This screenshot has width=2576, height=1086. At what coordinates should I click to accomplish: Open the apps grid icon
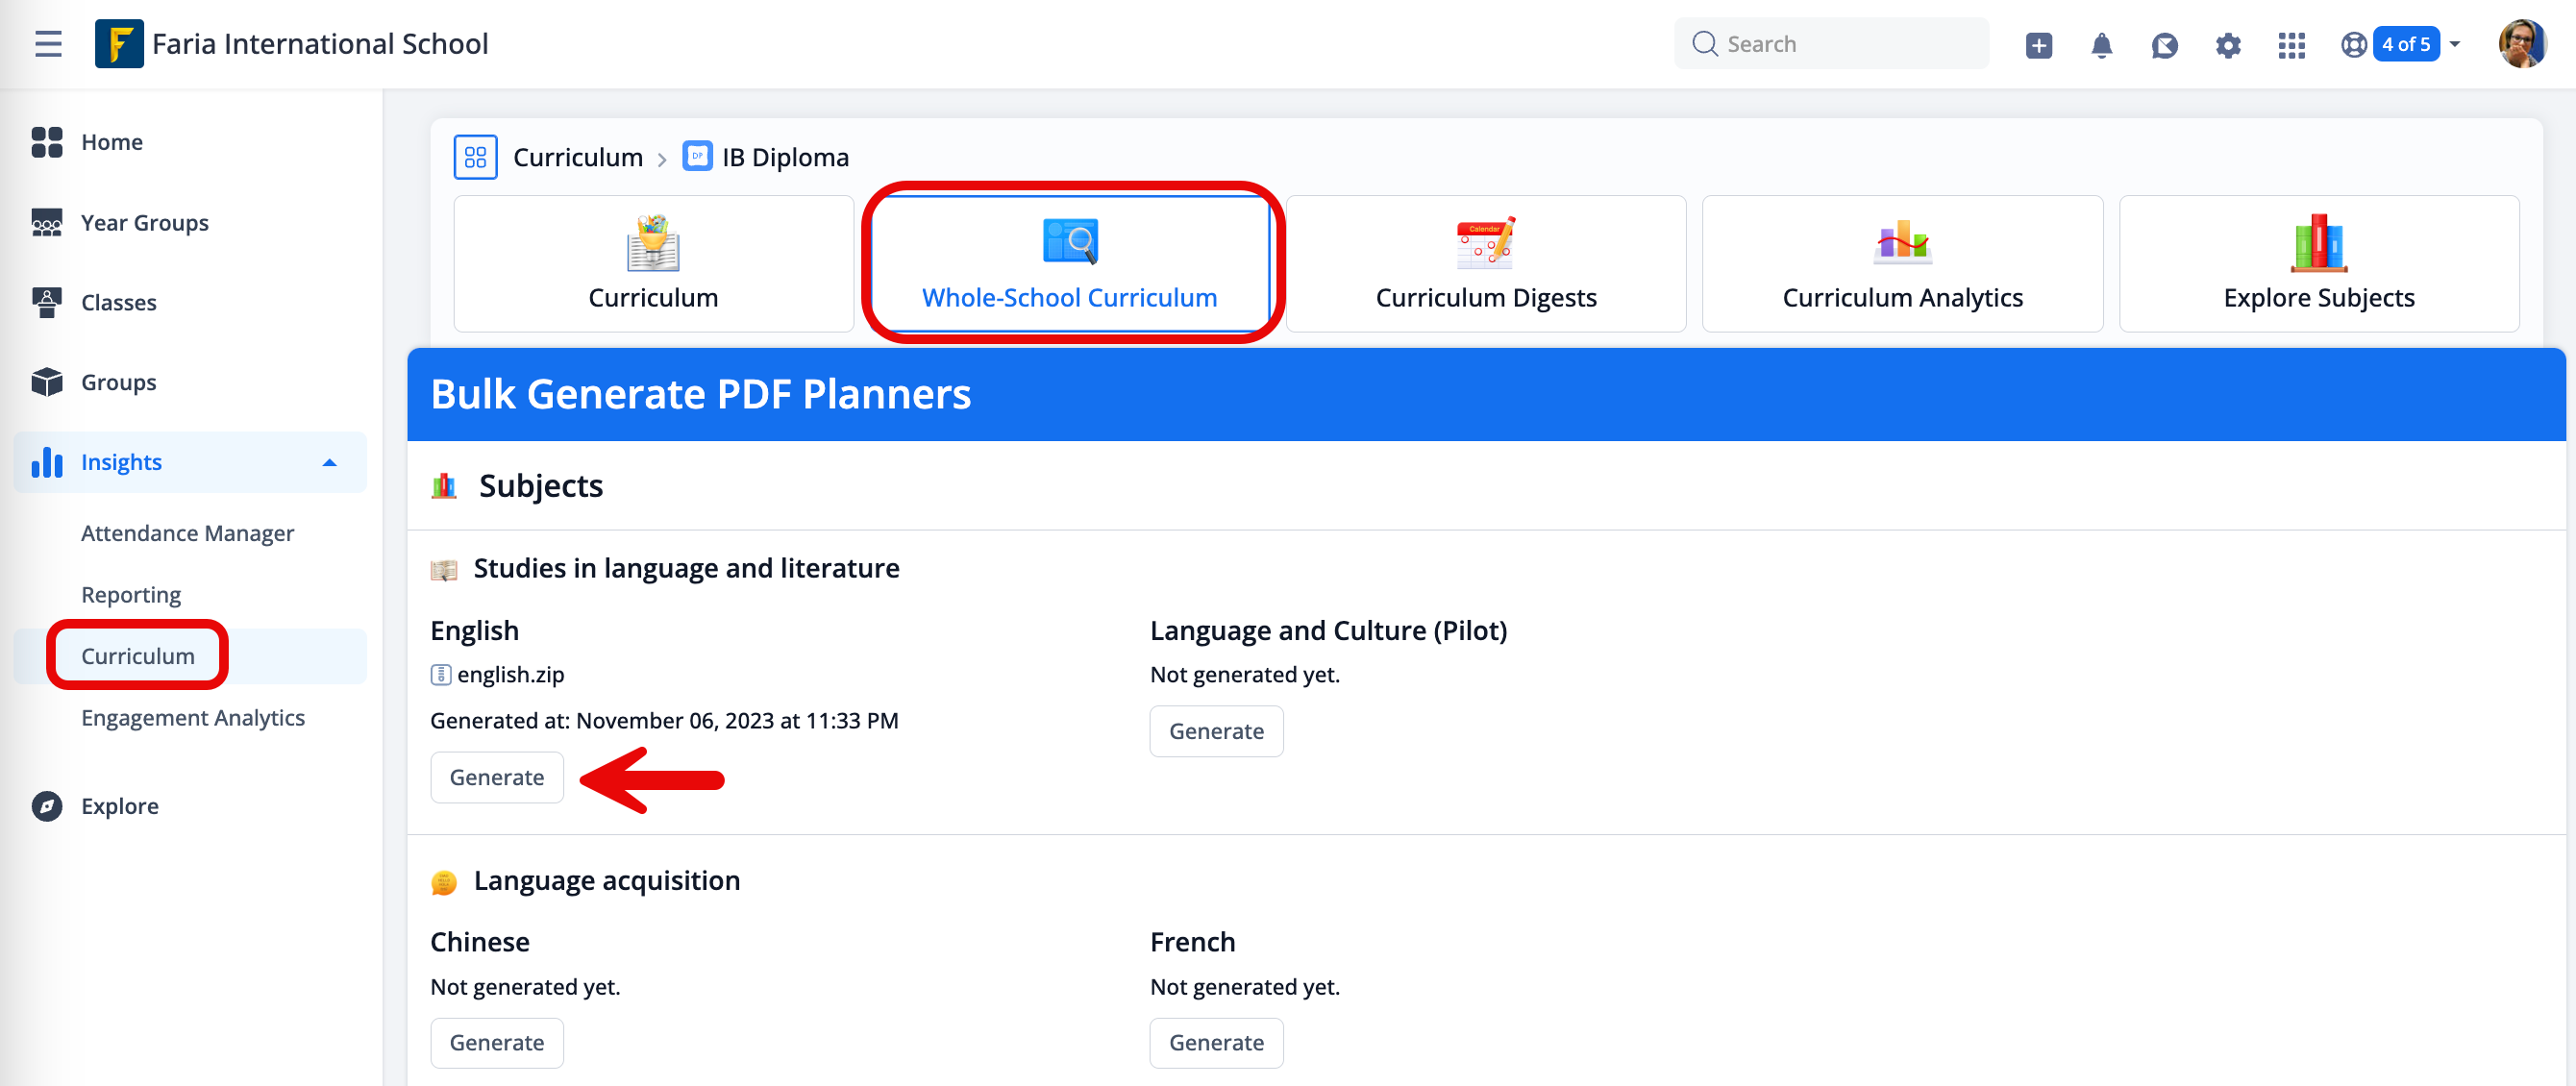(x=2291, y=45)
